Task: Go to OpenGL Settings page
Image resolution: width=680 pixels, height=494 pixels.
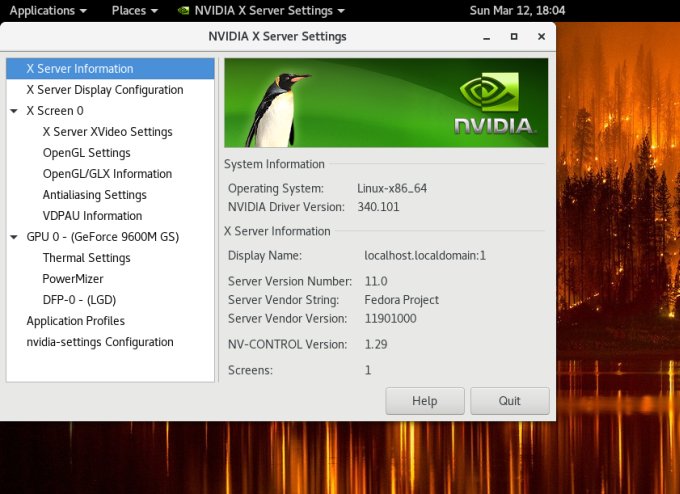Action: pyautogui.click(x=86, y=153)
